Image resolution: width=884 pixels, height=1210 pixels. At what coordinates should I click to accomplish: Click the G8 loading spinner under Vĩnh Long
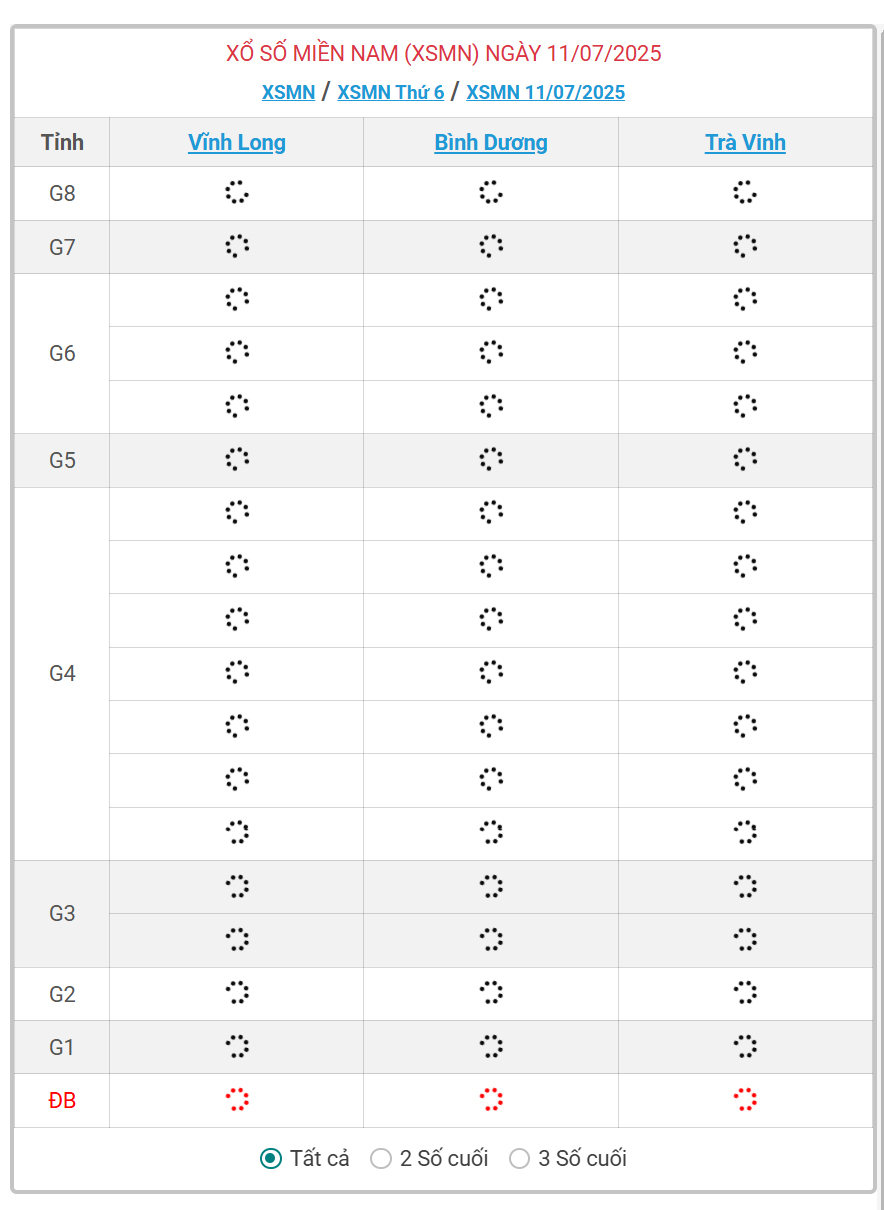pos(236,193)
